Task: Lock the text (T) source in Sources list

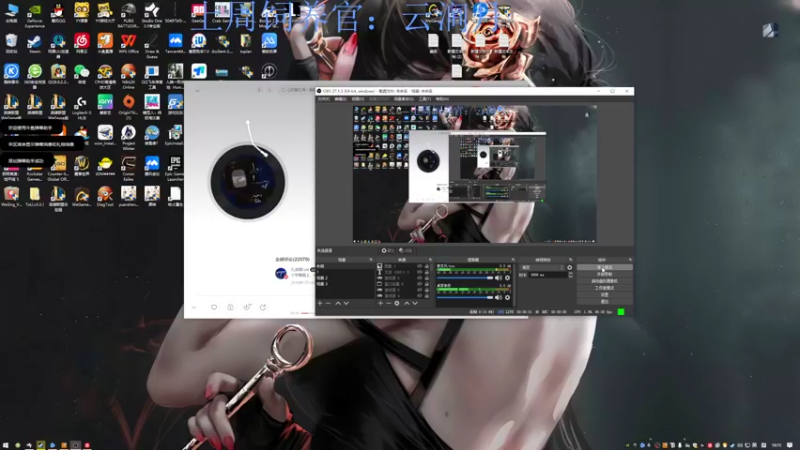Action: [x=427, y=272]
